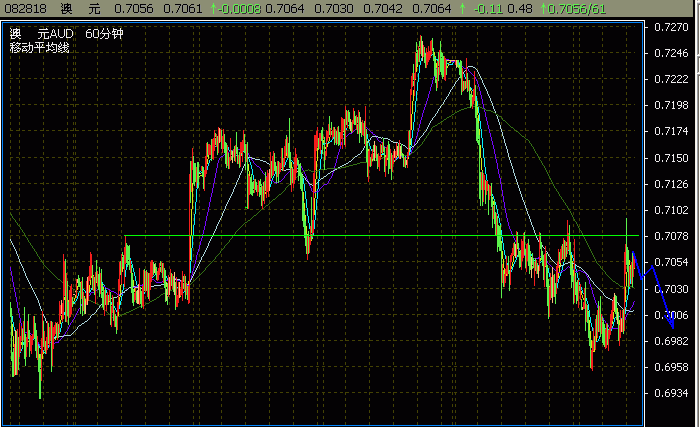Click the date code 082818 in quote bar

click(x=25, y=8)
